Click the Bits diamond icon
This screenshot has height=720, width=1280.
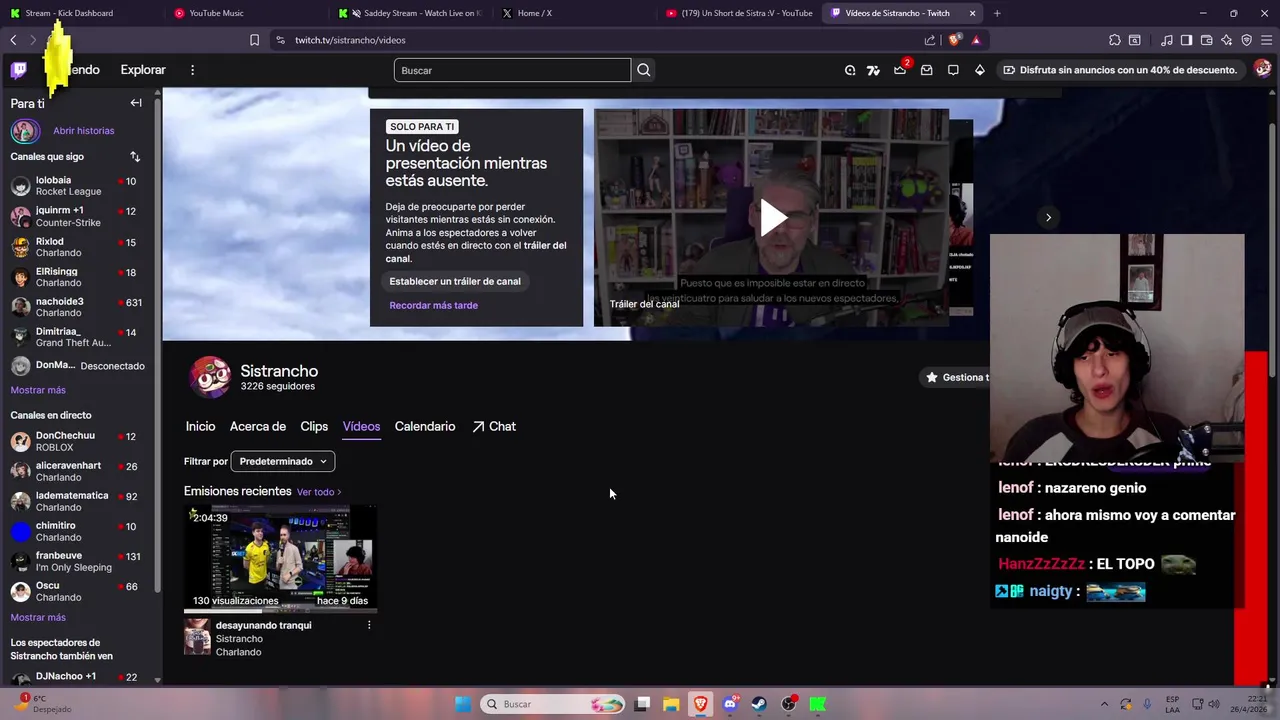point(980,70)
